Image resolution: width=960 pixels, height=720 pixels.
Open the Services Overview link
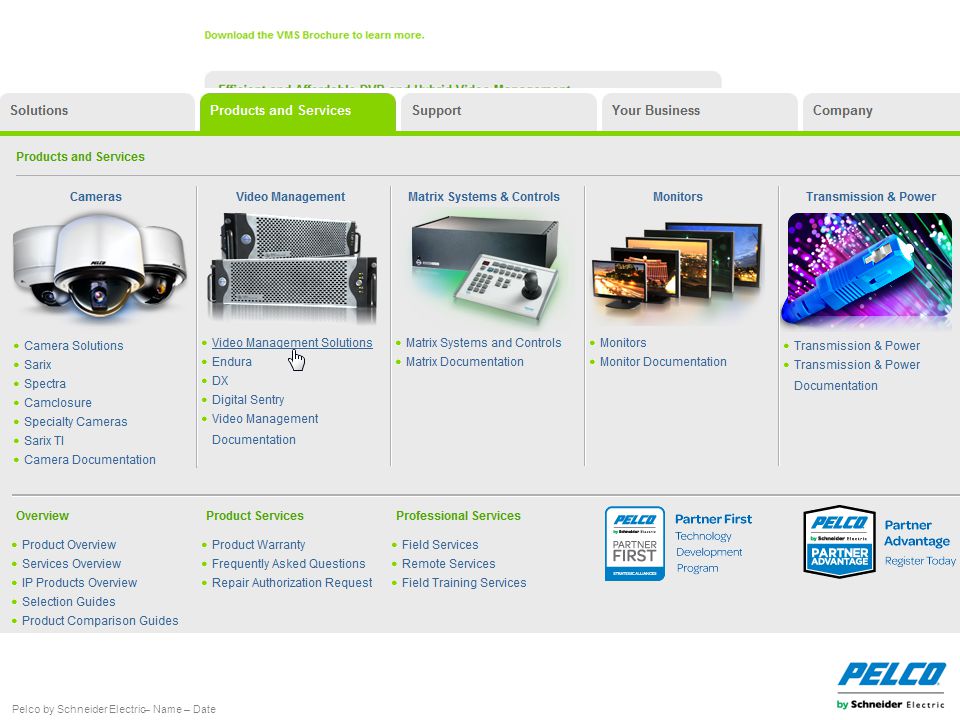[x=72, y=564]
